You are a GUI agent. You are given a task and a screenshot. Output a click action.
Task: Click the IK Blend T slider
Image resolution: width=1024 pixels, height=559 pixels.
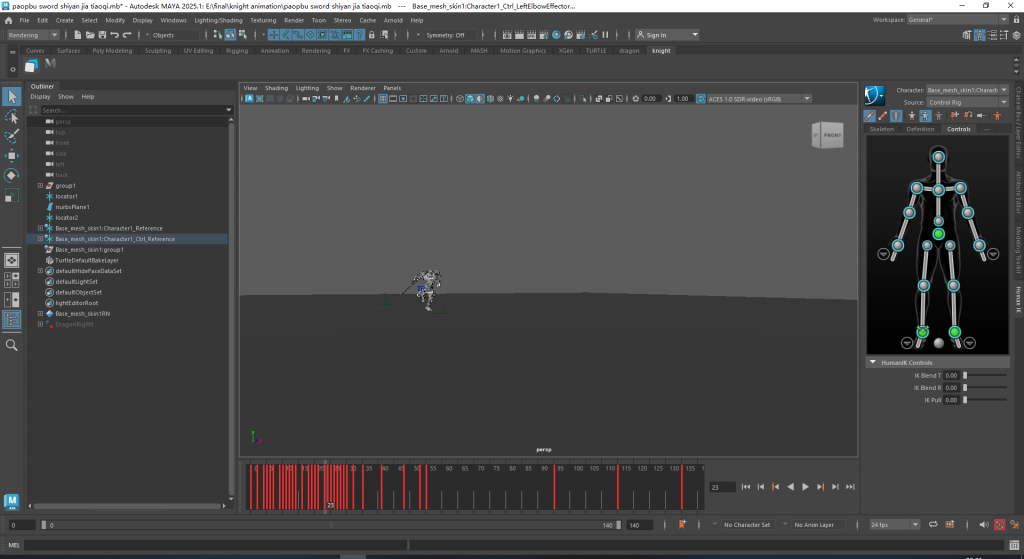pos(985,375)
